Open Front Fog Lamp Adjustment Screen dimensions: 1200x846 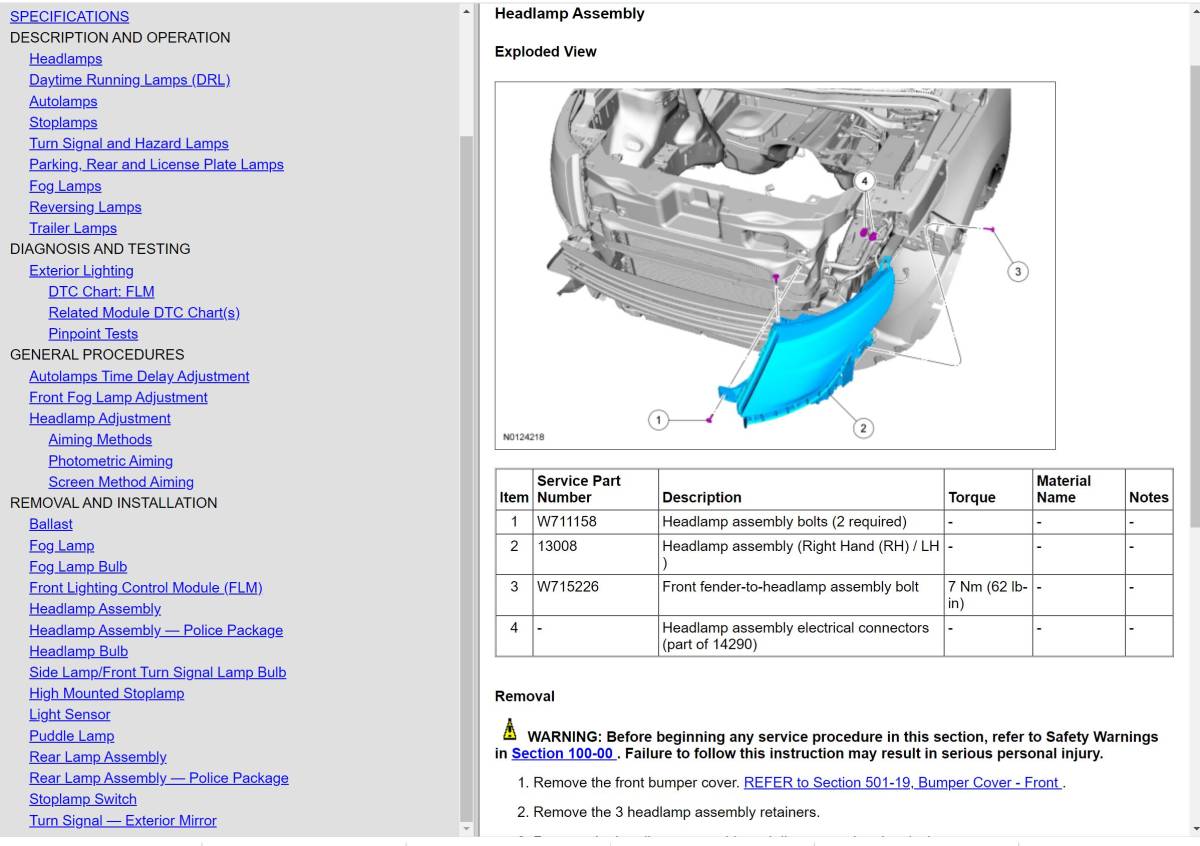point(118,397)
